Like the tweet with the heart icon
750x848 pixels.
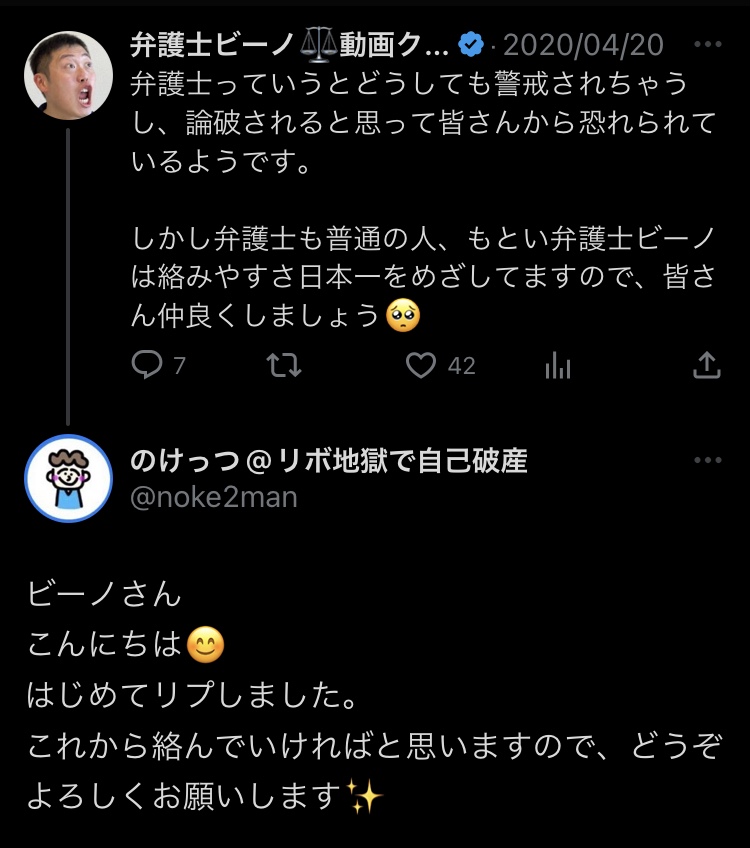tap(421, 366)
